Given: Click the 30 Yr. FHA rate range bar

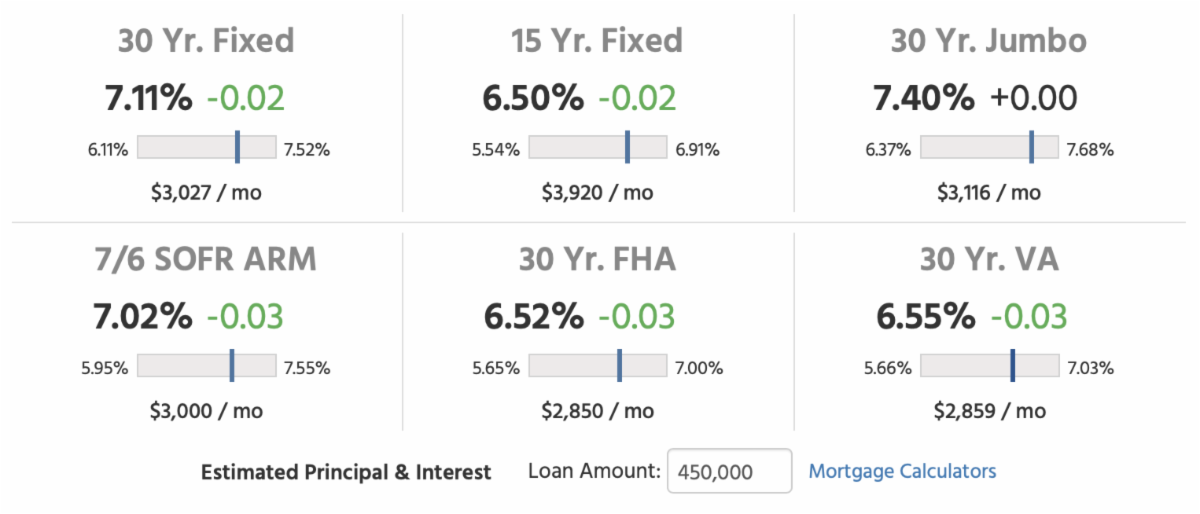Looking at the screenshot, I should (597, 366).
